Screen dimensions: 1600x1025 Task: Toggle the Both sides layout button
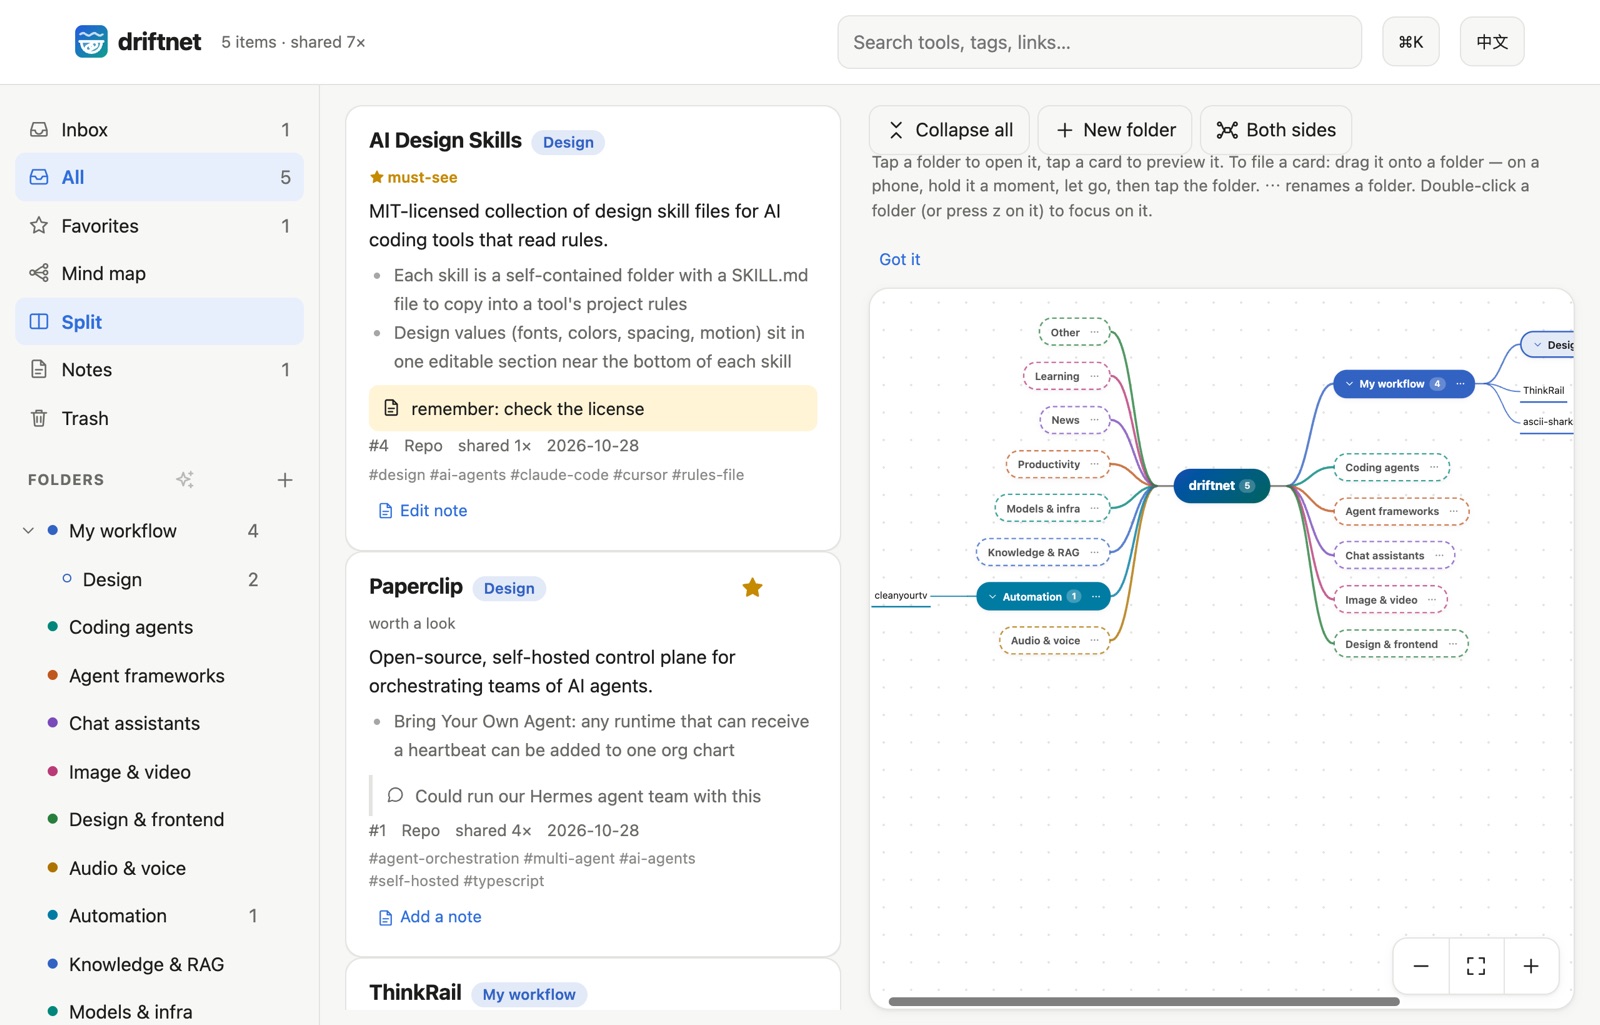point(1276,130)
